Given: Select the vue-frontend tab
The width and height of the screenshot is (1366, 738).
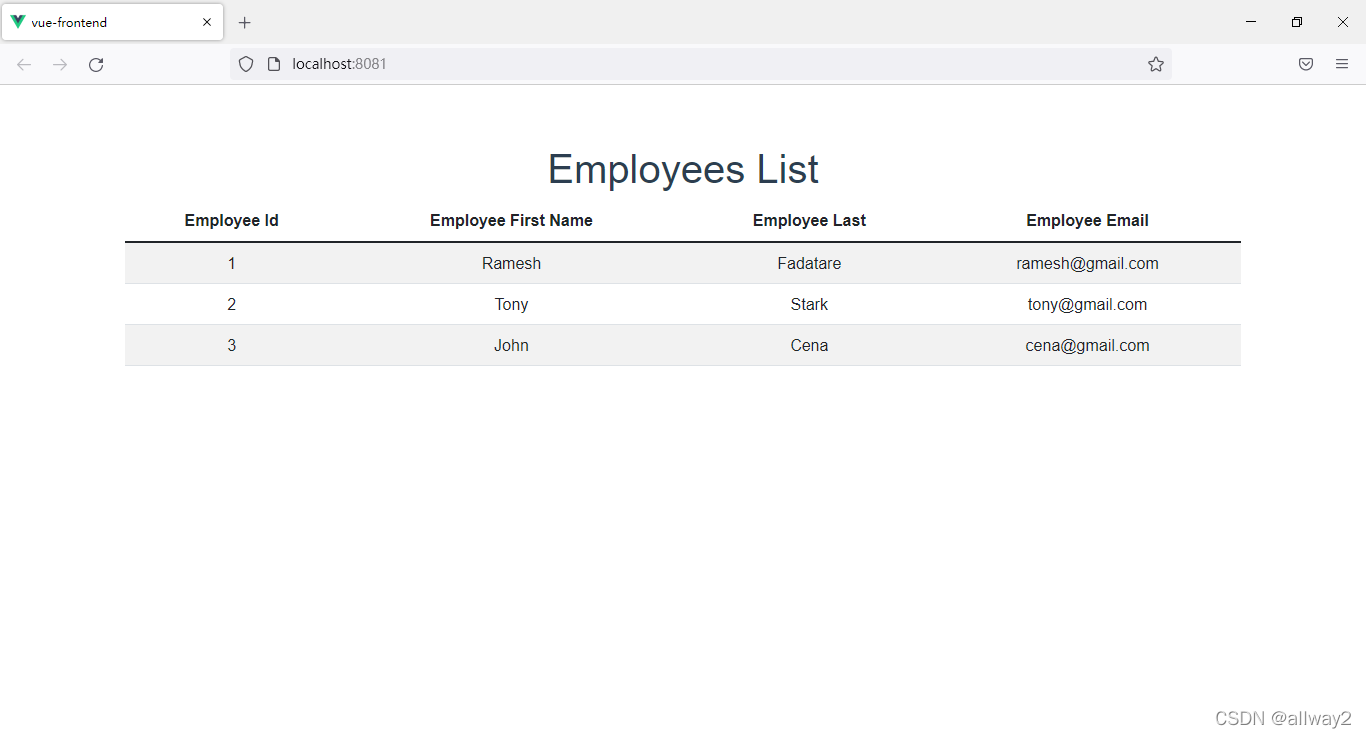Looking at the screenshot, I should 112,22.
